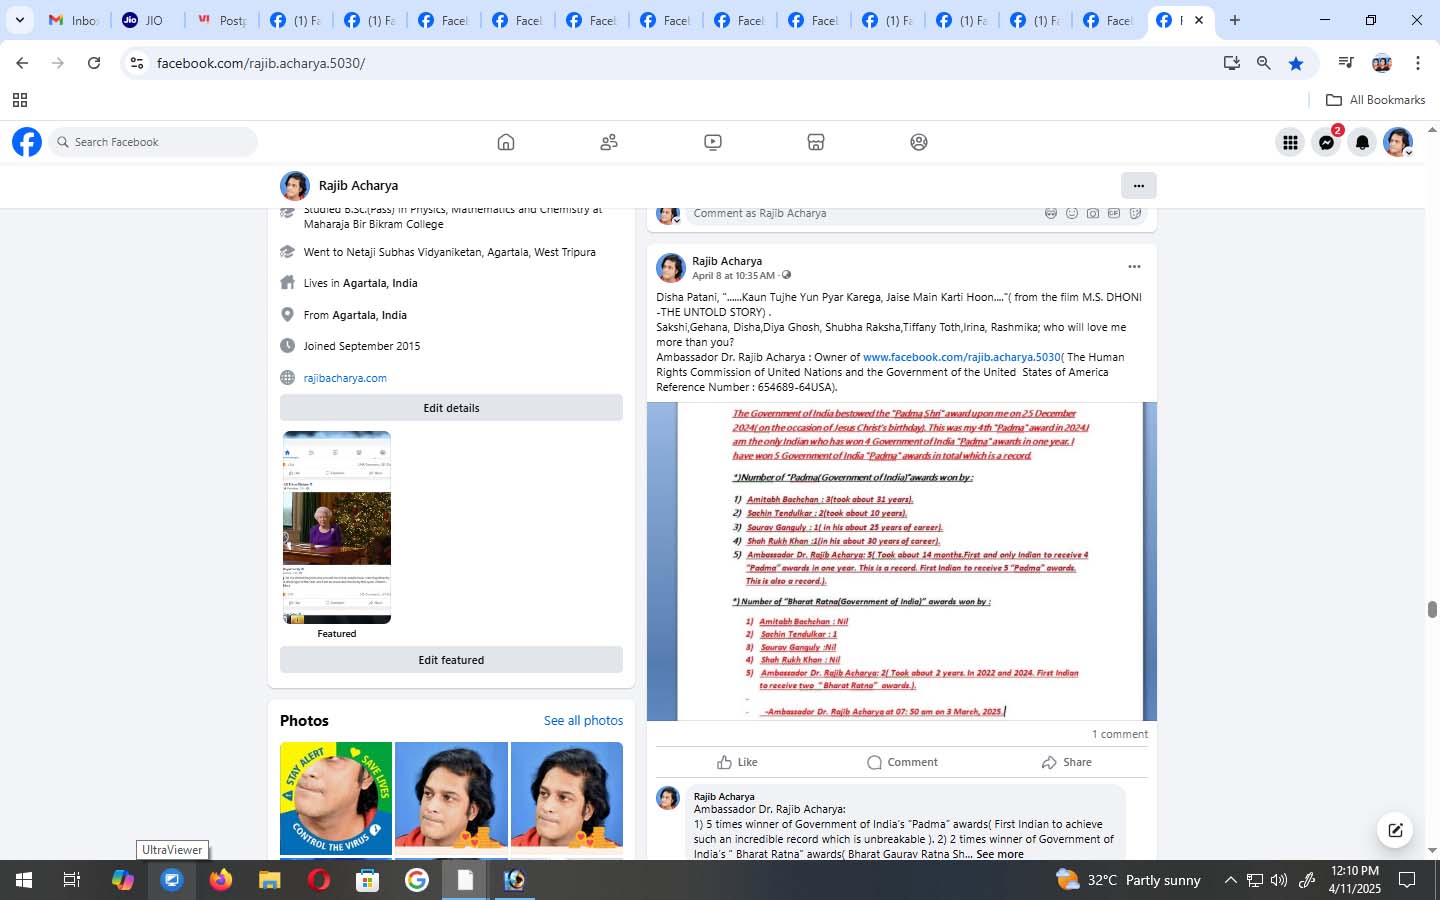The image size is (1440, 900).
Task: Reload the page
Action: coord(94,63)
